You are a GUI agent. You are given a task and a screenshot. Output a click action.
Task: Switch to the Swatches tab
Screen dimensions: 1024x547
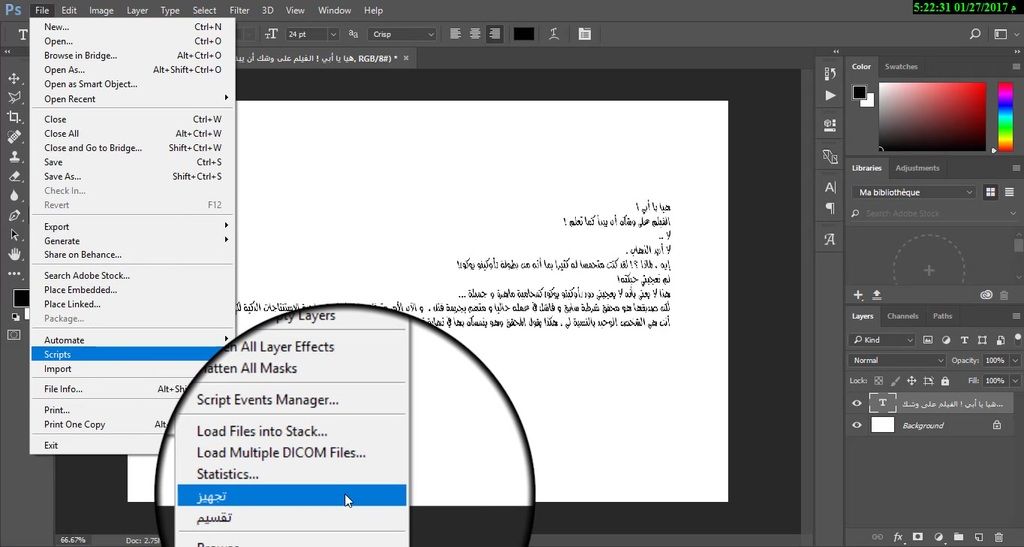[x=901, y=67]
